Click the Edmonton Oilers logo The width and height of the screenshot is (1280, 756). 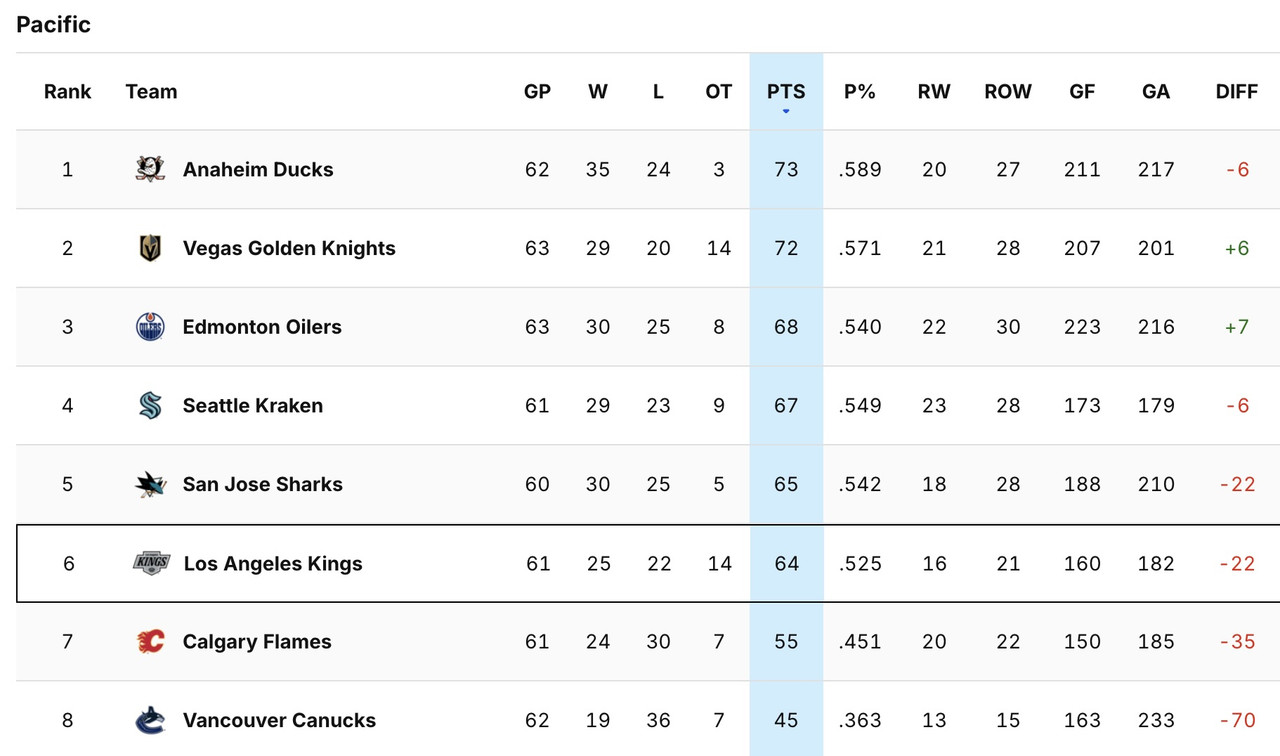(148, 326)
